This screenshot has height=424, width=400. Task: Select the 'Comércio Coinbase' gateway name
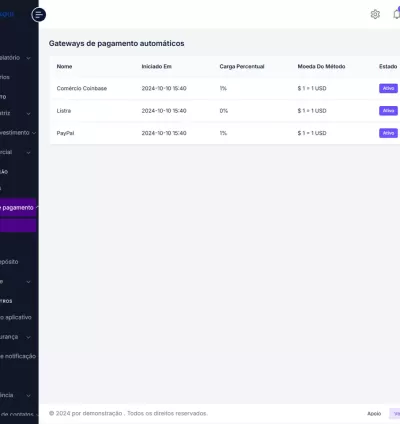[82, 88]
